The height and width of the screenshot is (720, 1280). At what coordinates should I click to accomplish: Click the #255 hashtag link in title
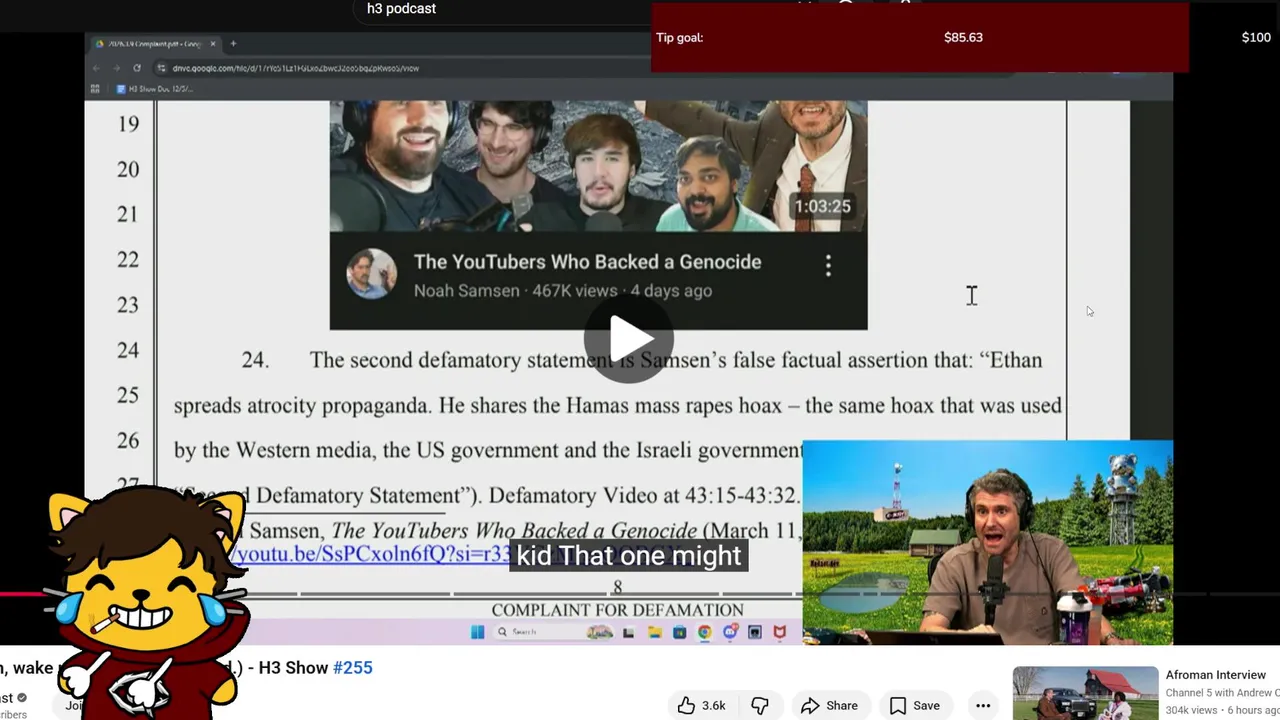[x=352, y=668]
